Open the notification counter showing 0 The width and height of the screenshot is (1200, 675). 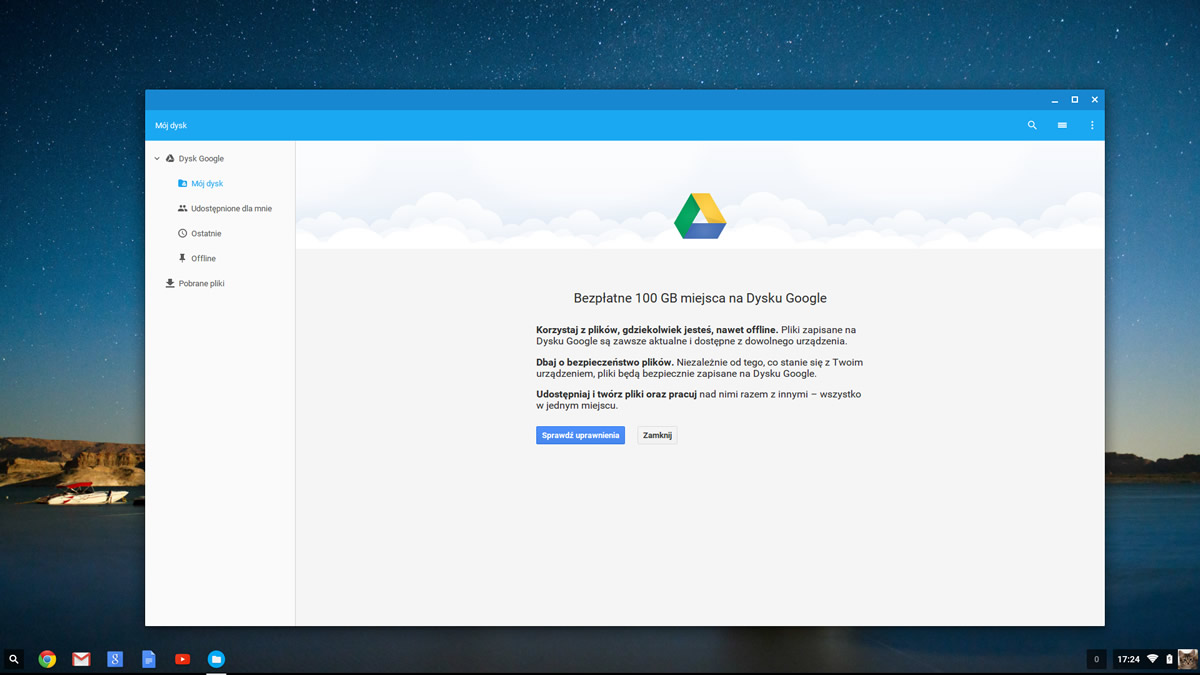1097,659
